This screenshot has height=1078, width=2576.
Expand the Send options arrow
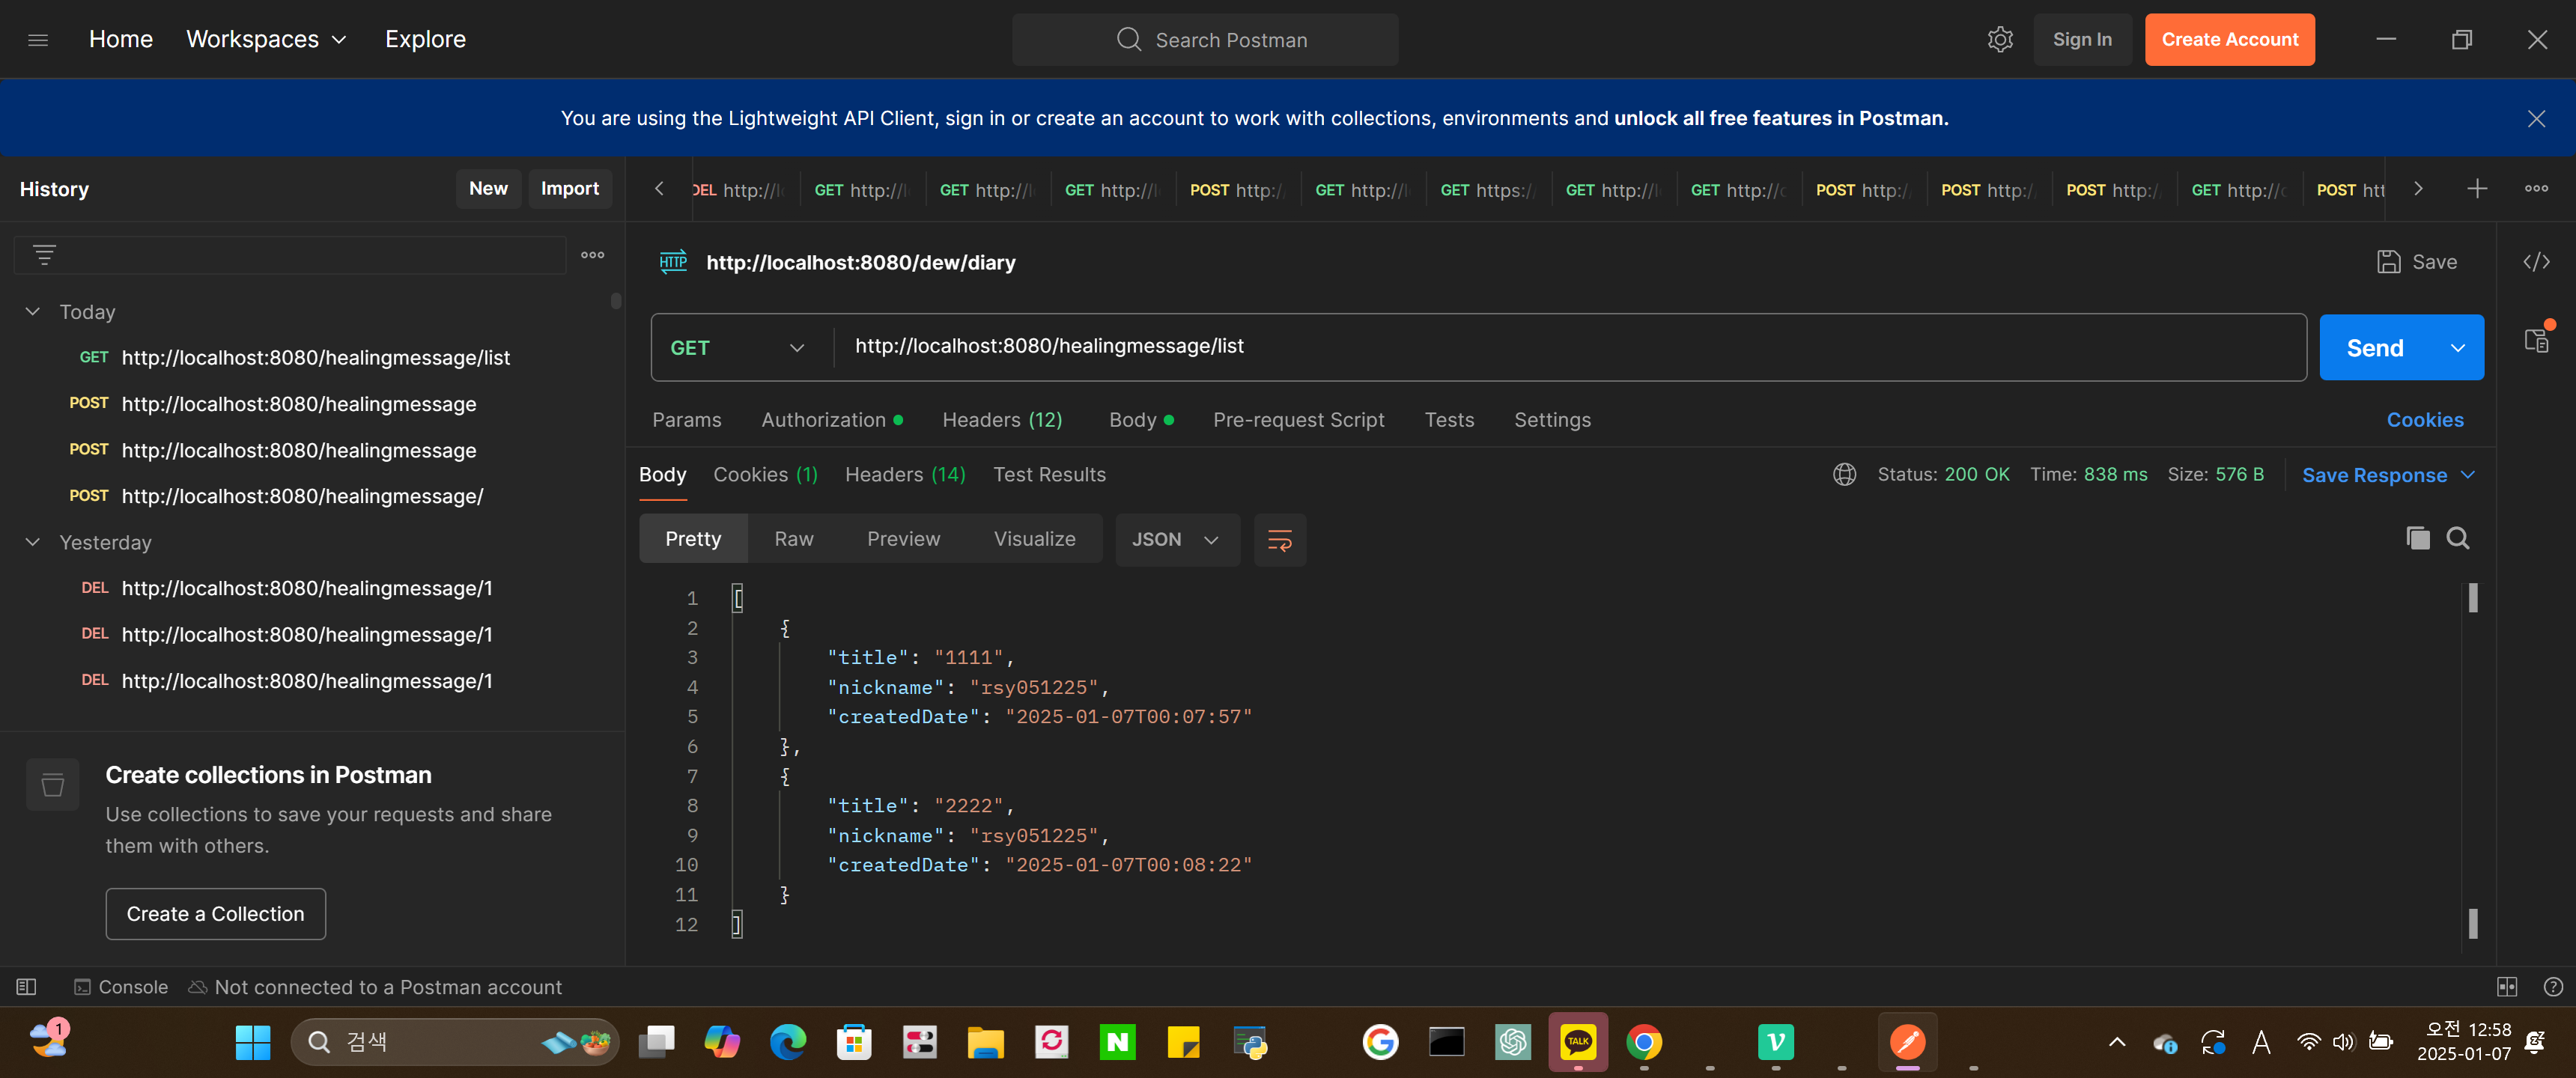click(x=2458, y=348)
